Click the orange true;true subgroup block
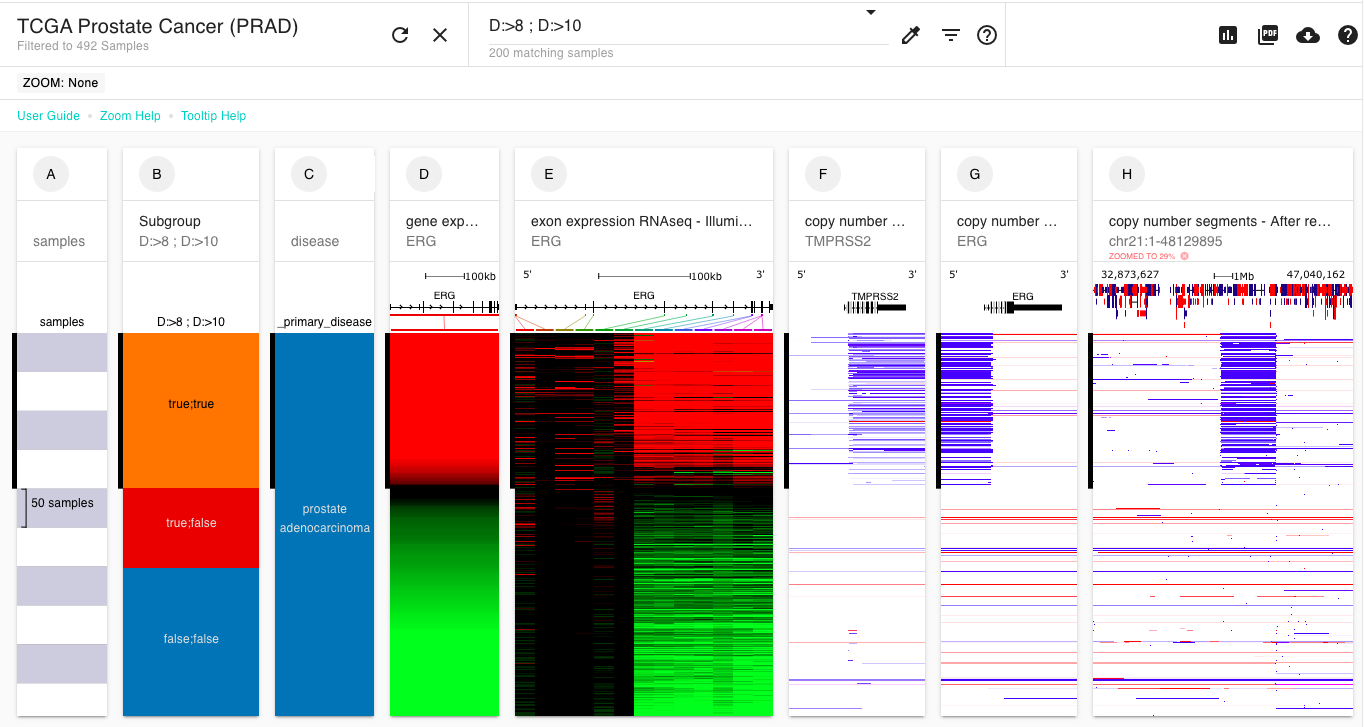 191,410
